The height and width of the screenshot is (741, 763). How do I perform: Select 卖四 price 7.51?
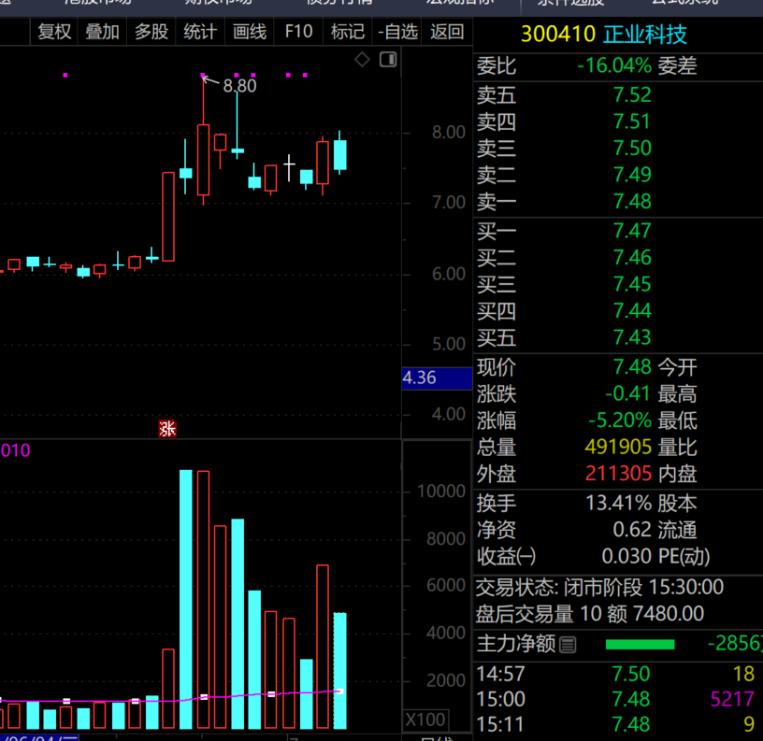(x=632, y=122)
